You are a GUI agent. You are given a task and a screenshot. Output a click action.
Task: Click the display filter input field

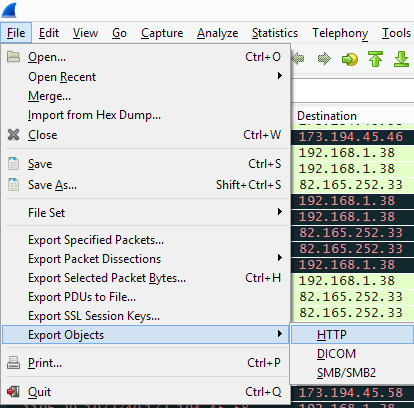[353, 91]
